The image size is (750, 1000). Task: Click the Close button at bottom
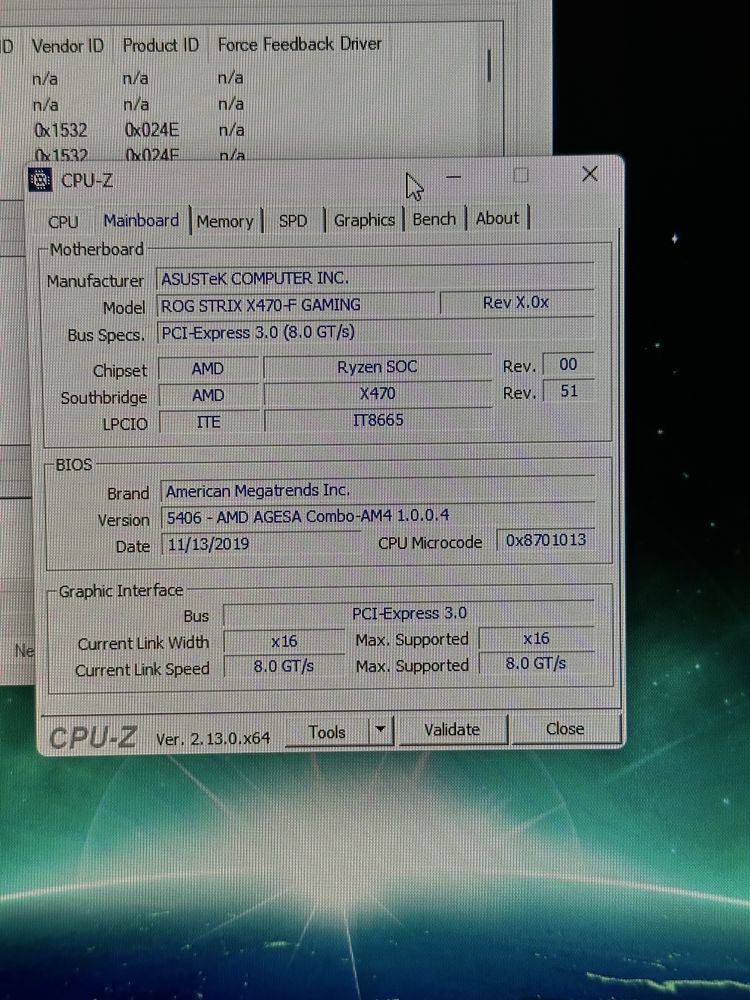pyautogui.click(x=565, y=729)
